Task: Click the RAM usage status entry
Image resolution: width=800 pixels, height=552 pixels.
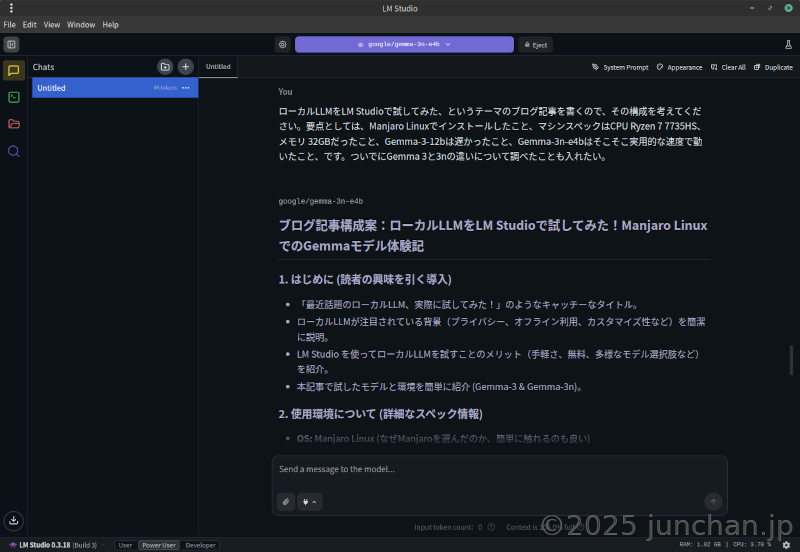Action: [x=700, y=545]
